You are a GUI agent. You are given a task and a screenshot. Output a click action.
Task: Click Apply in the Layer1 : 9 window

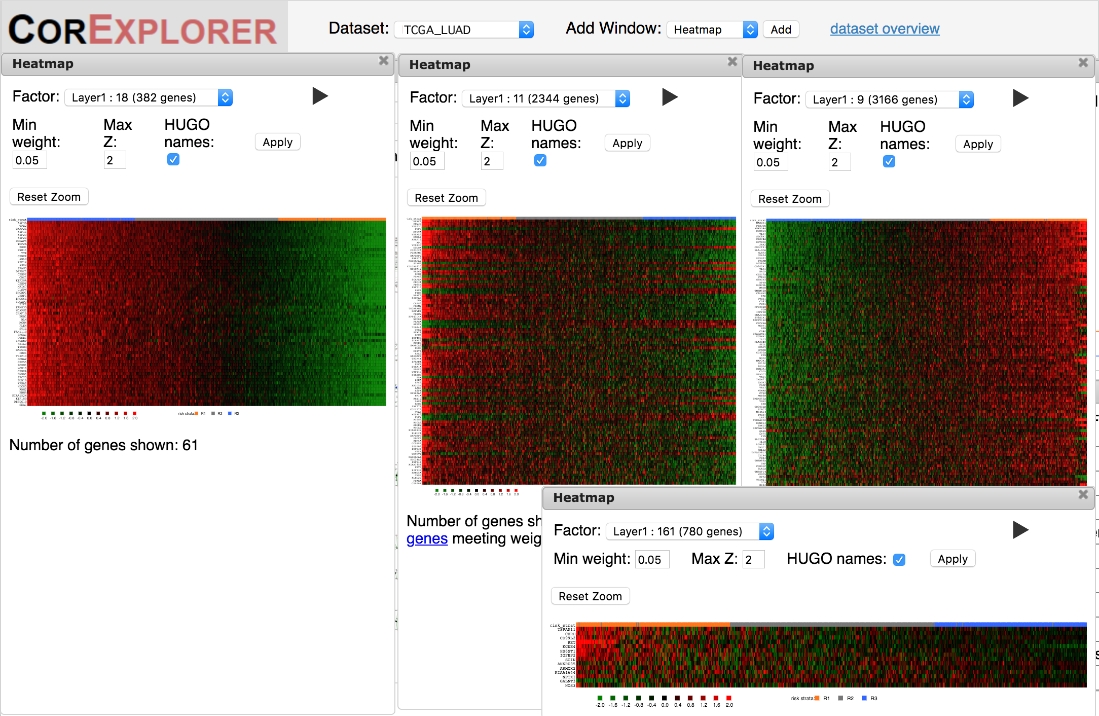[x=978, y=144]
